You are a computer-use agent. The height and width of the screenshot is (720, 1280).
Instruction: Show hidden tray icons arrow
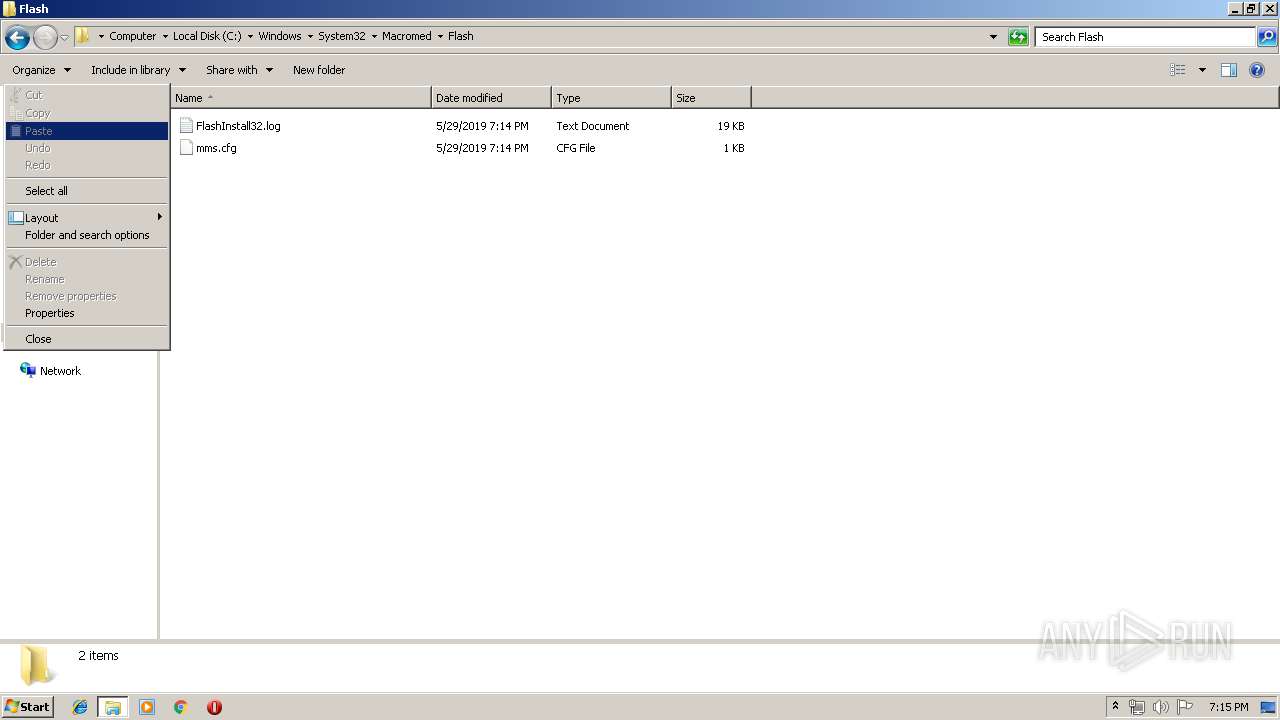click(x=1116, y=707)
